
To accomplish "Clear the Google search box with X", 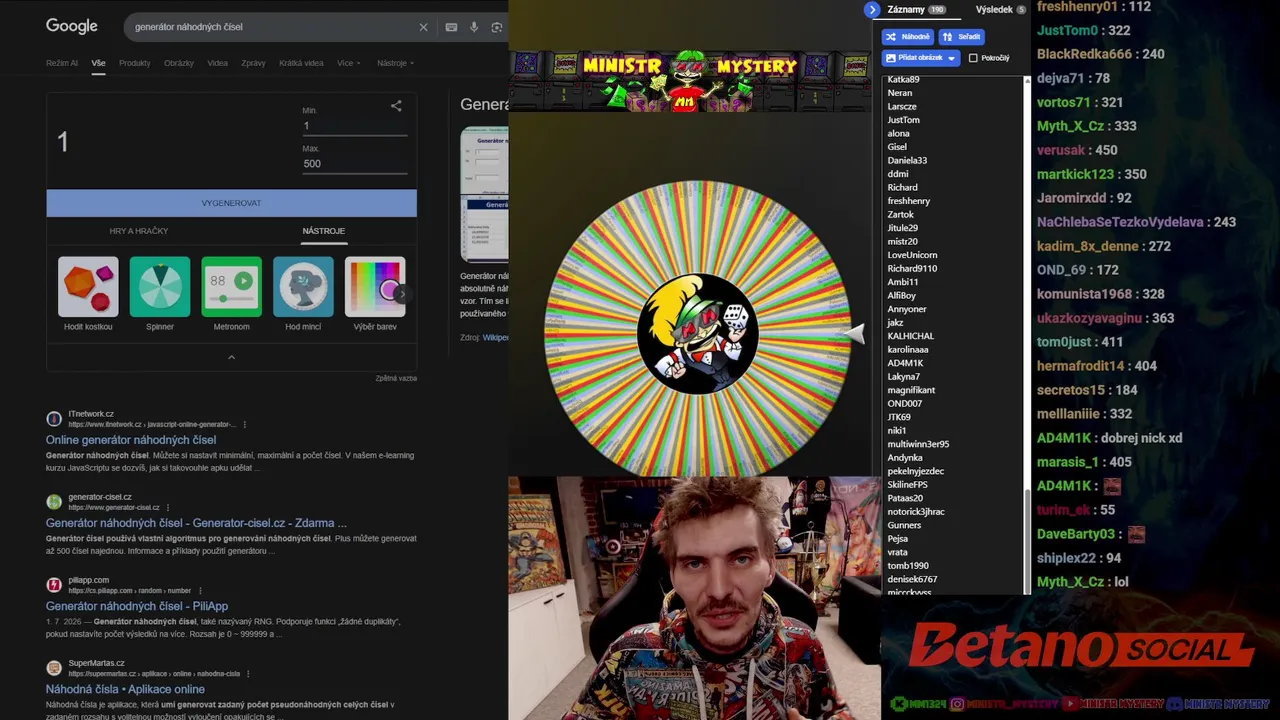I will [x=423, y=27].
